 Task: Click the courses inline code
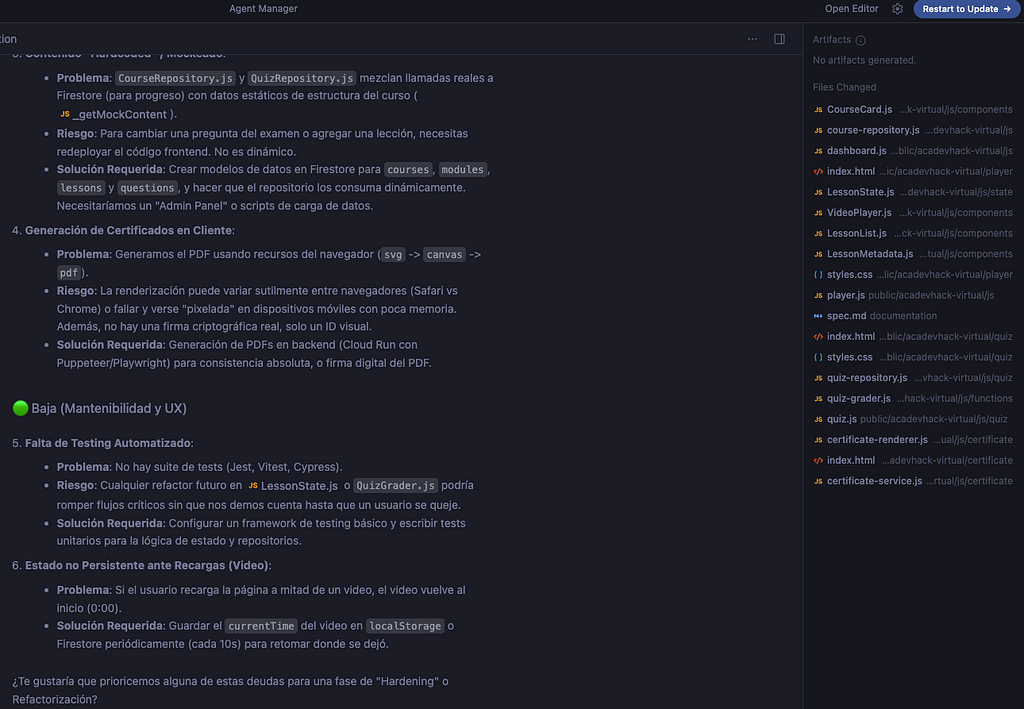[x=408, y=170]
